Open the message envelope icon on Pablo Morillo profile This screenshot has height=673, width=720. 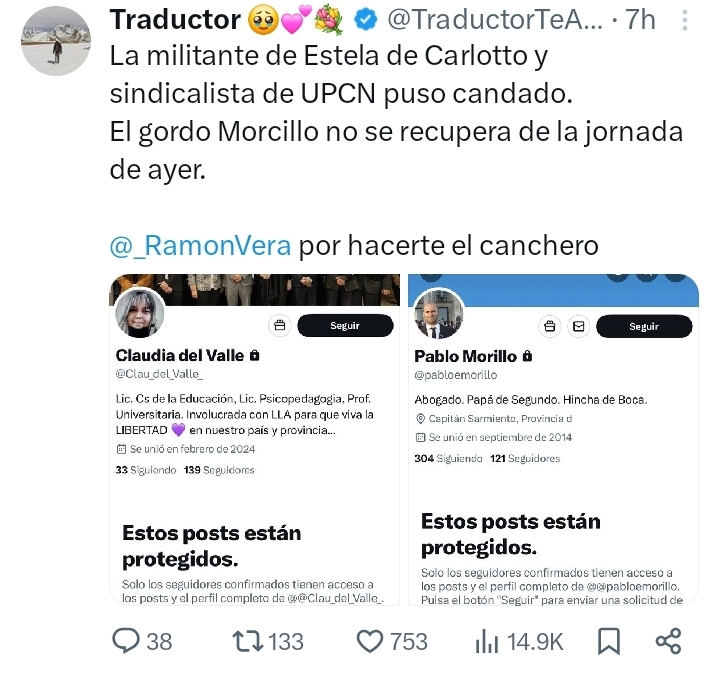579,326
